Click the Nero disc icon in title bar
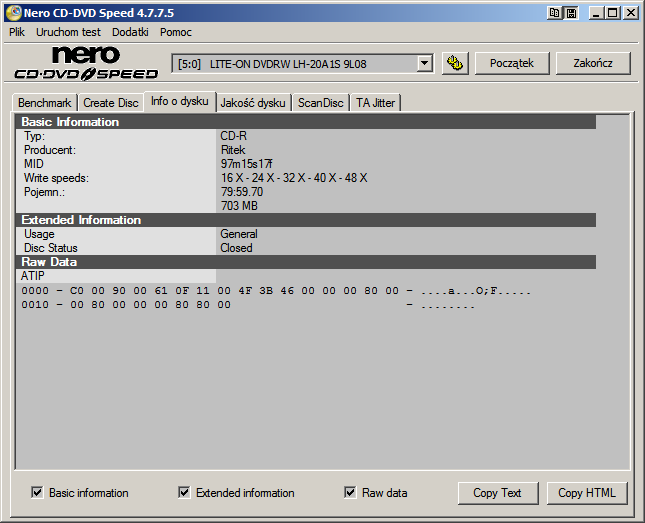 13,13
